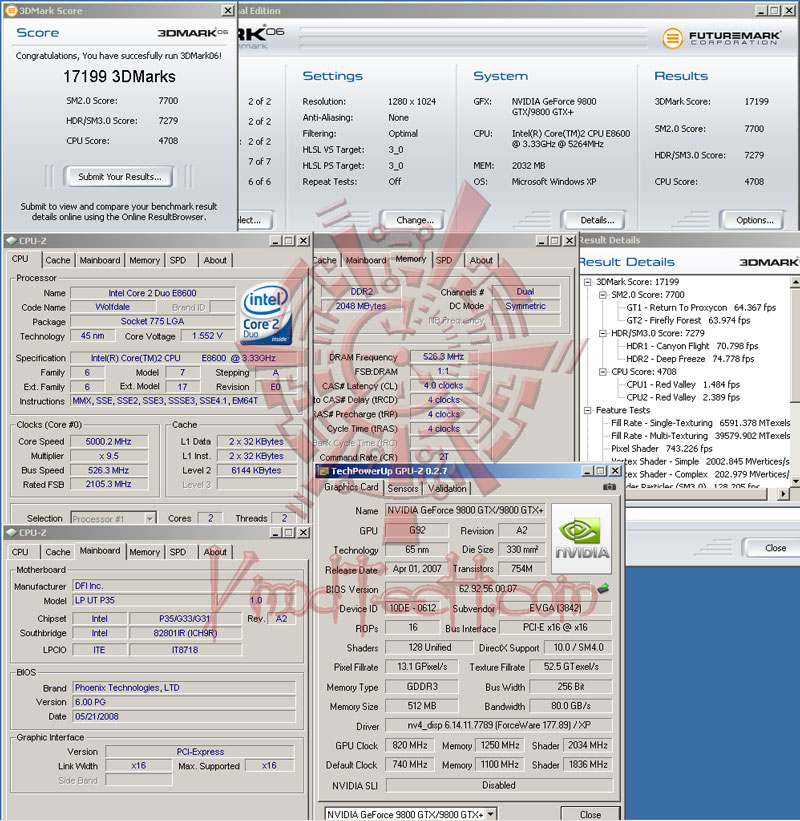Click the NVIDIA SLI Disabled field
800x821 pixels.
[498, 785]
